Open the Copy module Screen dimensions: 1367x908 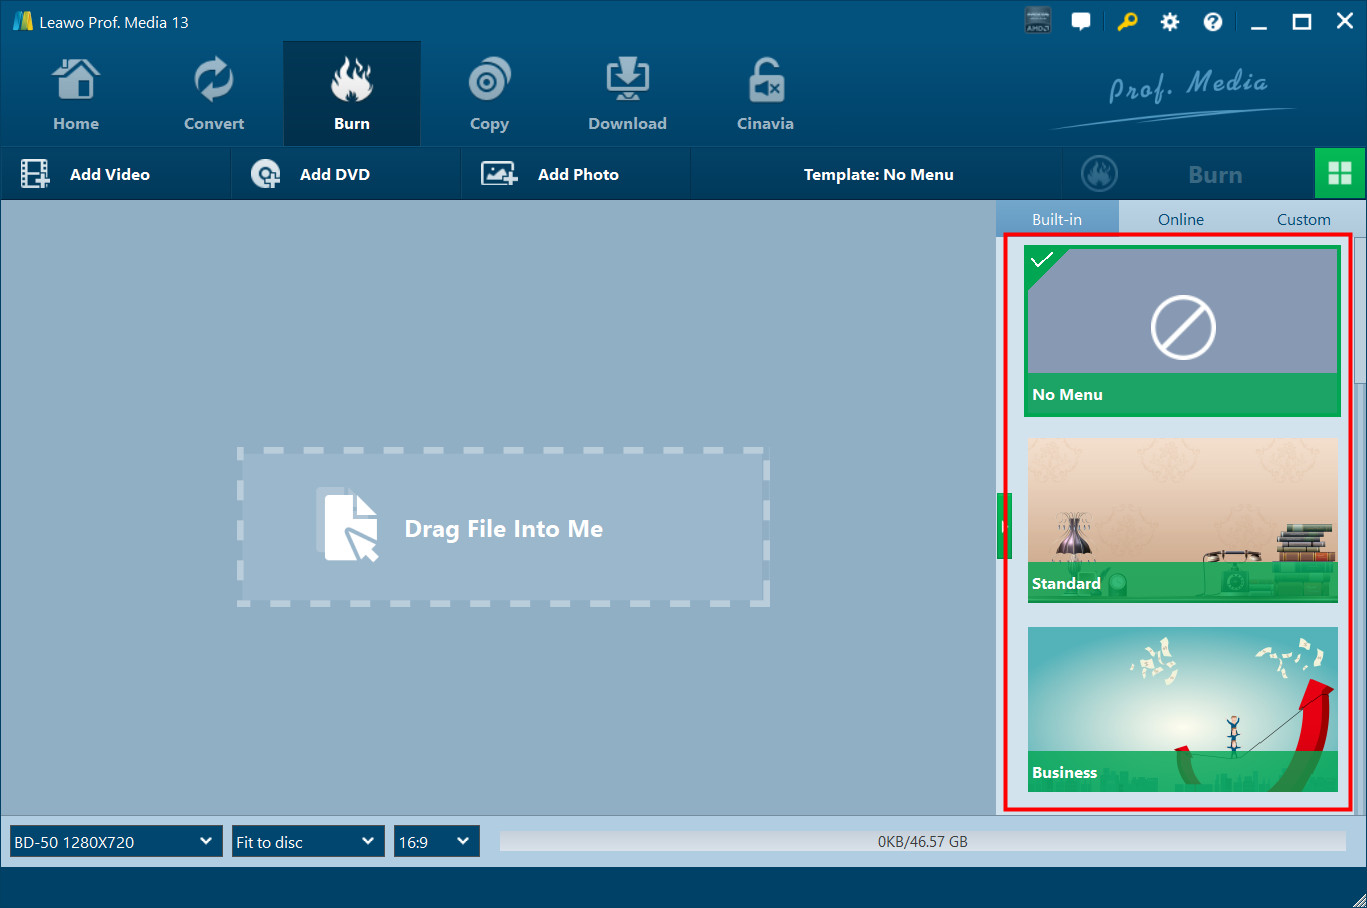[489, 95]
